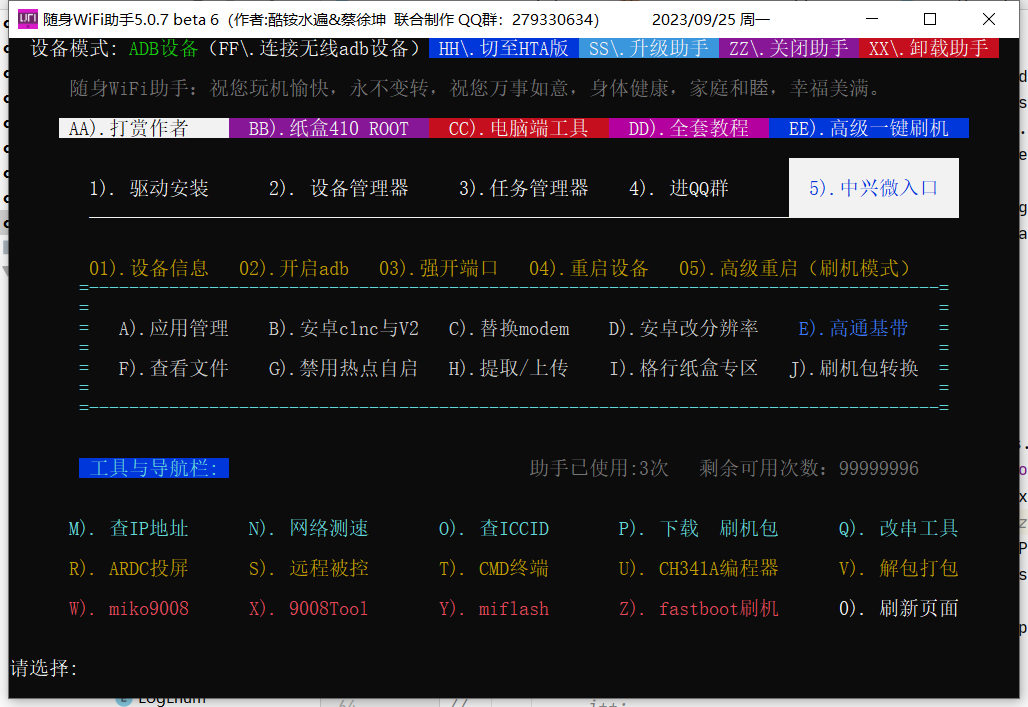Open DD). 全套教程 tutorials
1028x707 pixels.
688,128
